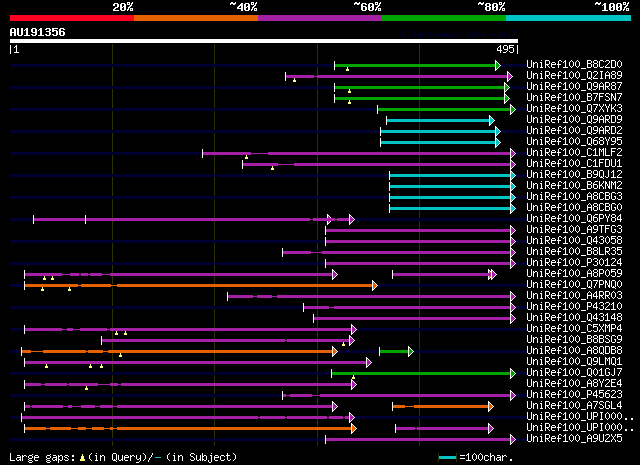The image size is (640, 465).
Task: Click the green alignment bar for B8C2D0
Action: click(x=417, y=65)
